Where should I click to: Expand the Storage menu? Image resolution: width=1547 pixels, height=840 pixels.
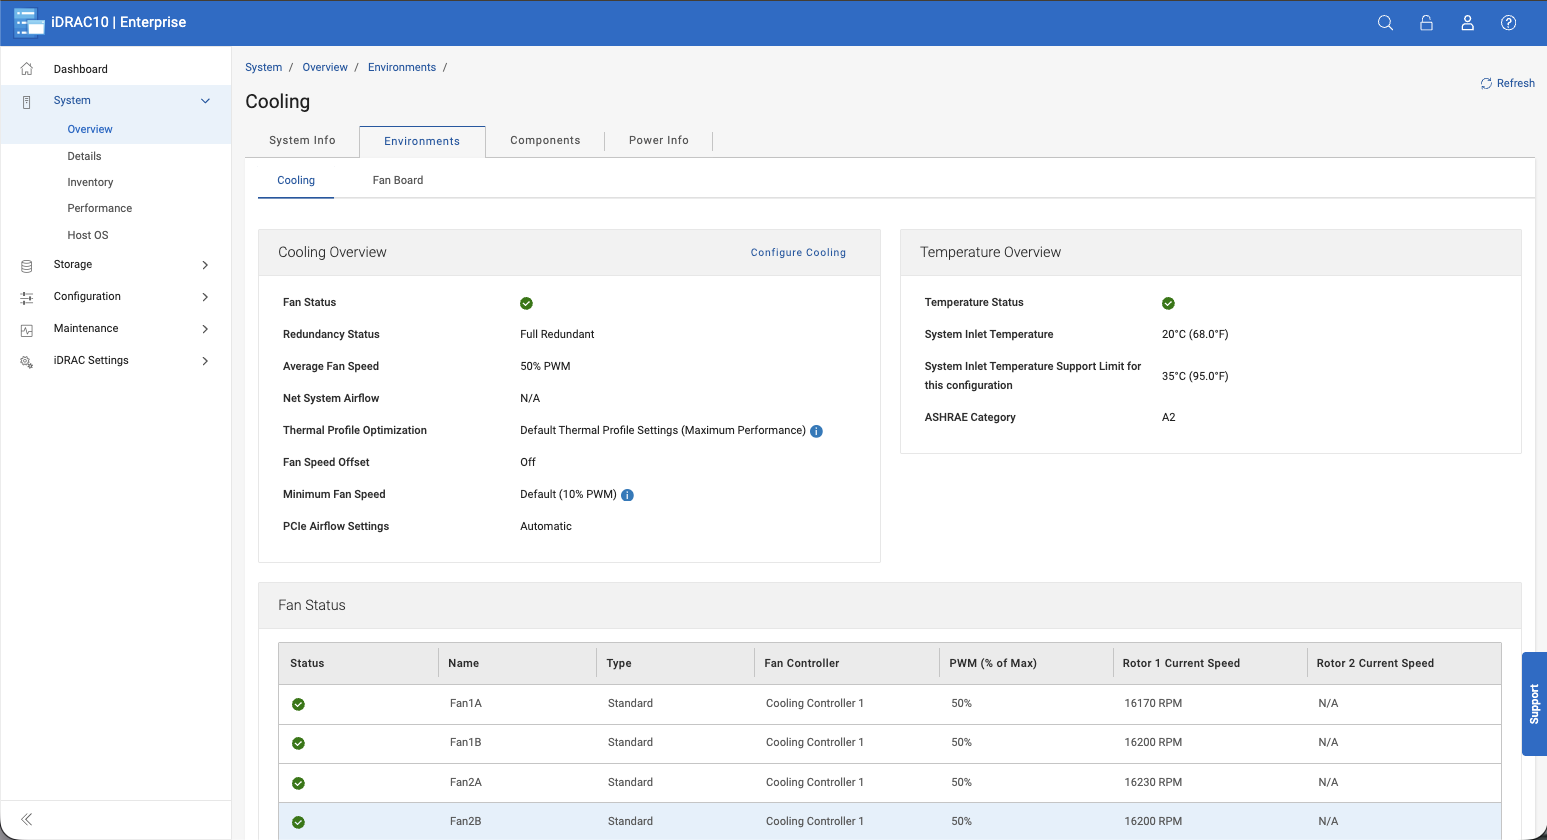tap(205, 265)
